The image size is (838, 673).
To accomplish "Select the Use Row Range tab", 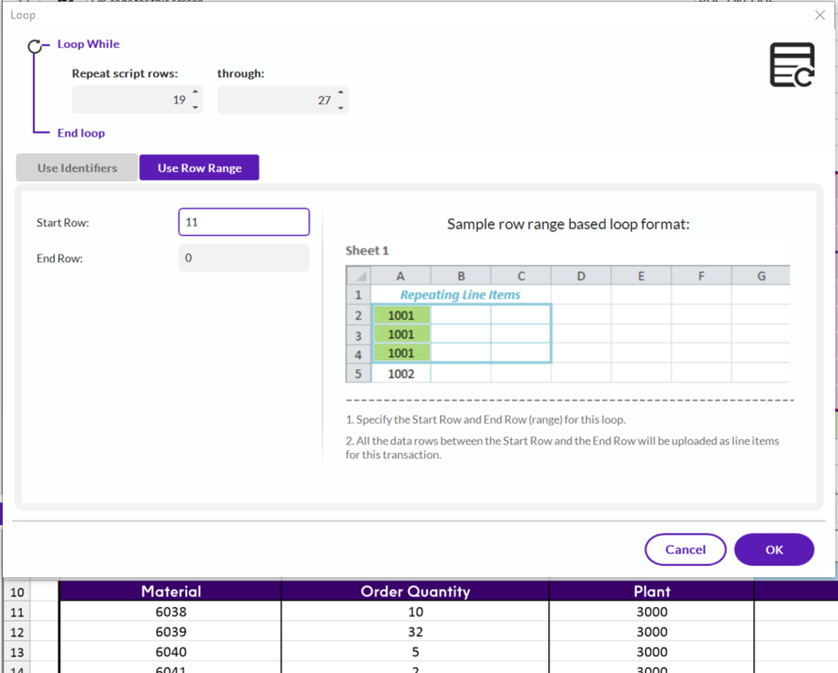I will (x=199, y=168).
